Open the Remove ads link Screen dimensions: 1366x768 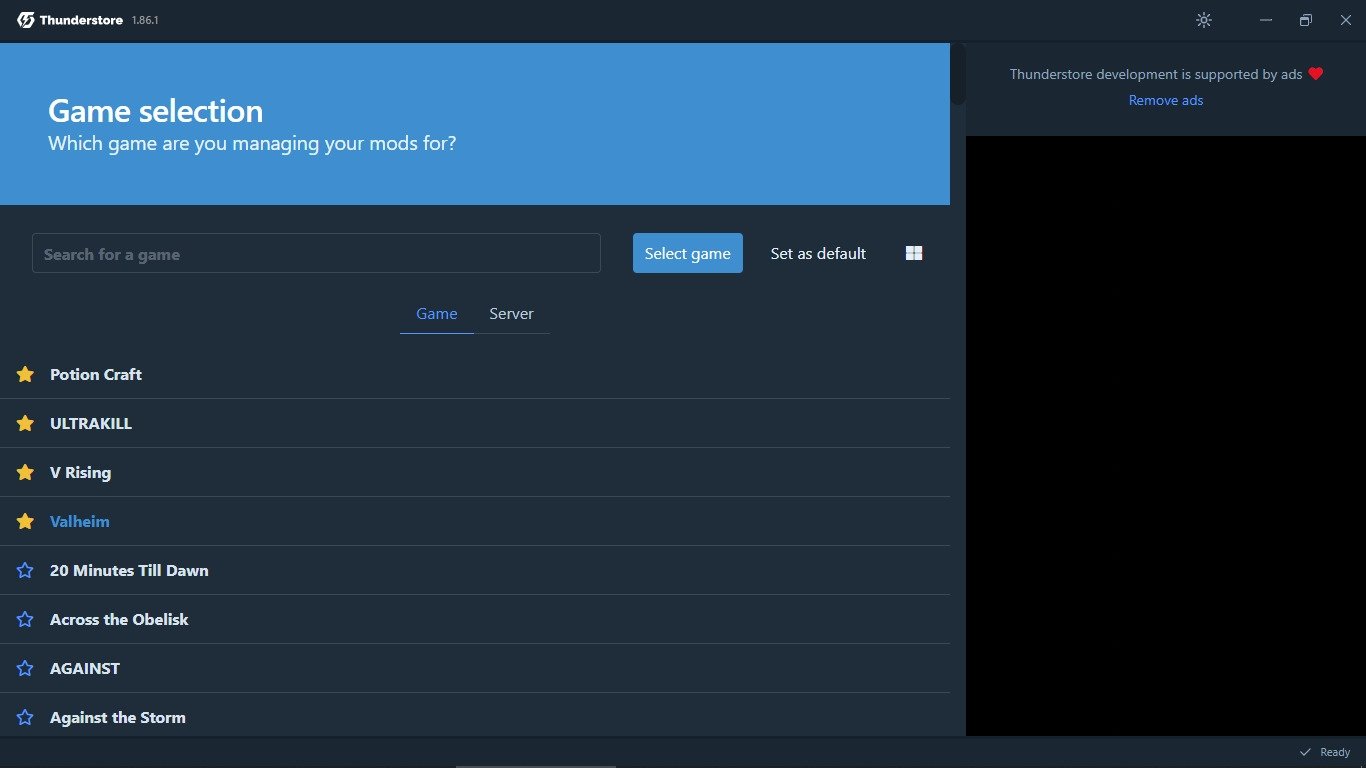[x=1166, y=100]
